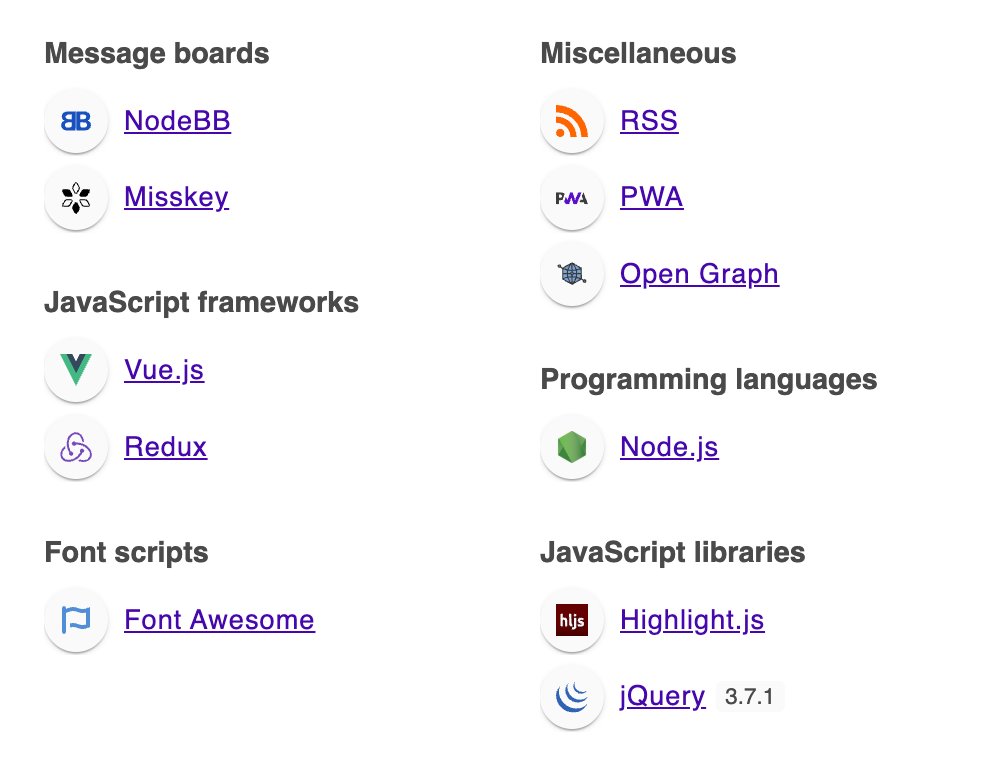The height and width of the screenshot is (766, 984).
Task: Visit the Font Awesome link
Action: (x=220, y=620)
